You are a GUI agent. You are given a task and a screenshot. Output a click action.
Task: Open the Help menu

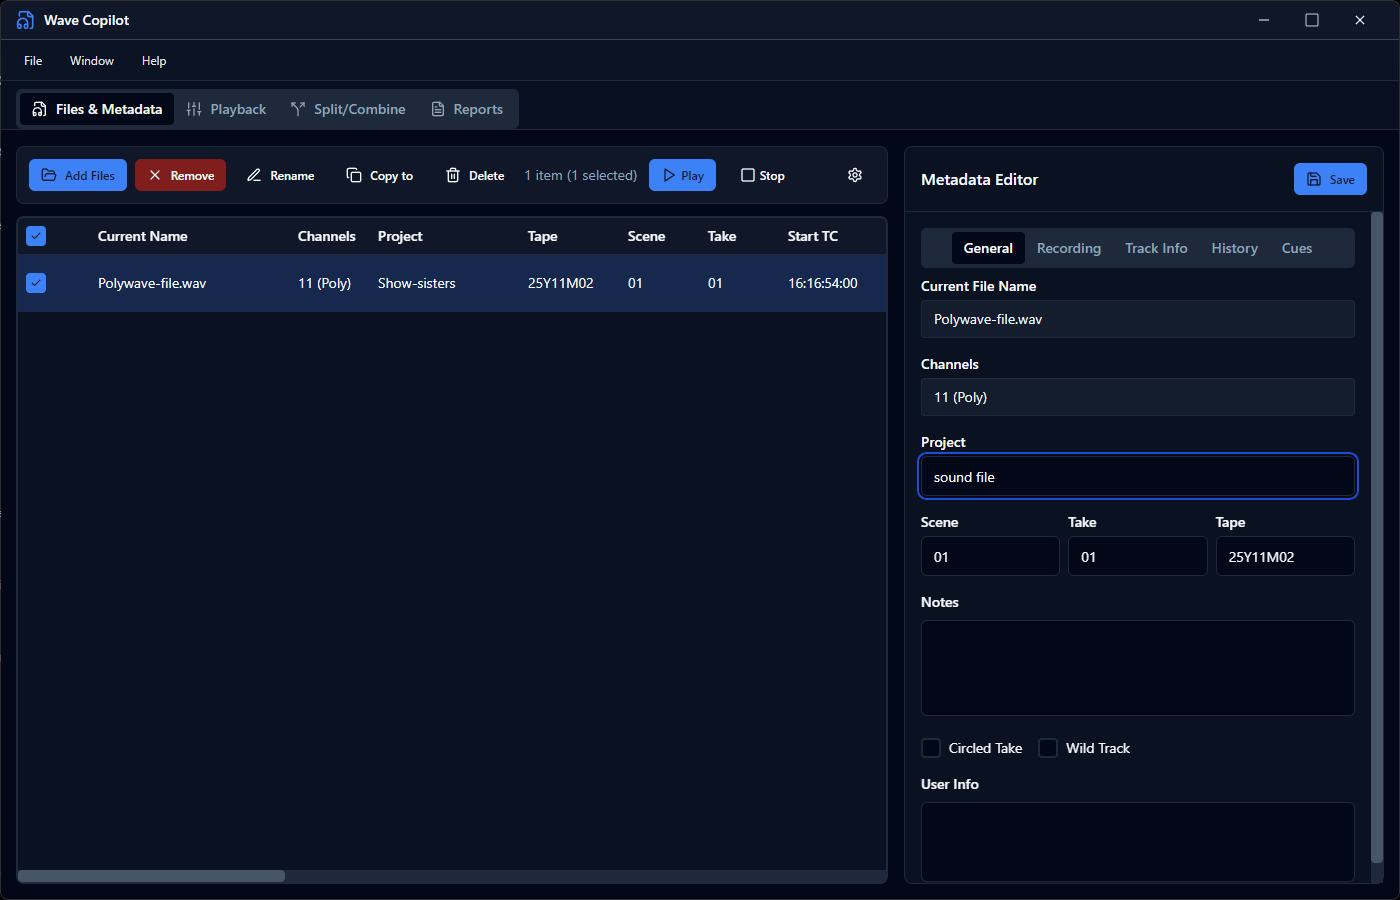click(x=154, y=61)
